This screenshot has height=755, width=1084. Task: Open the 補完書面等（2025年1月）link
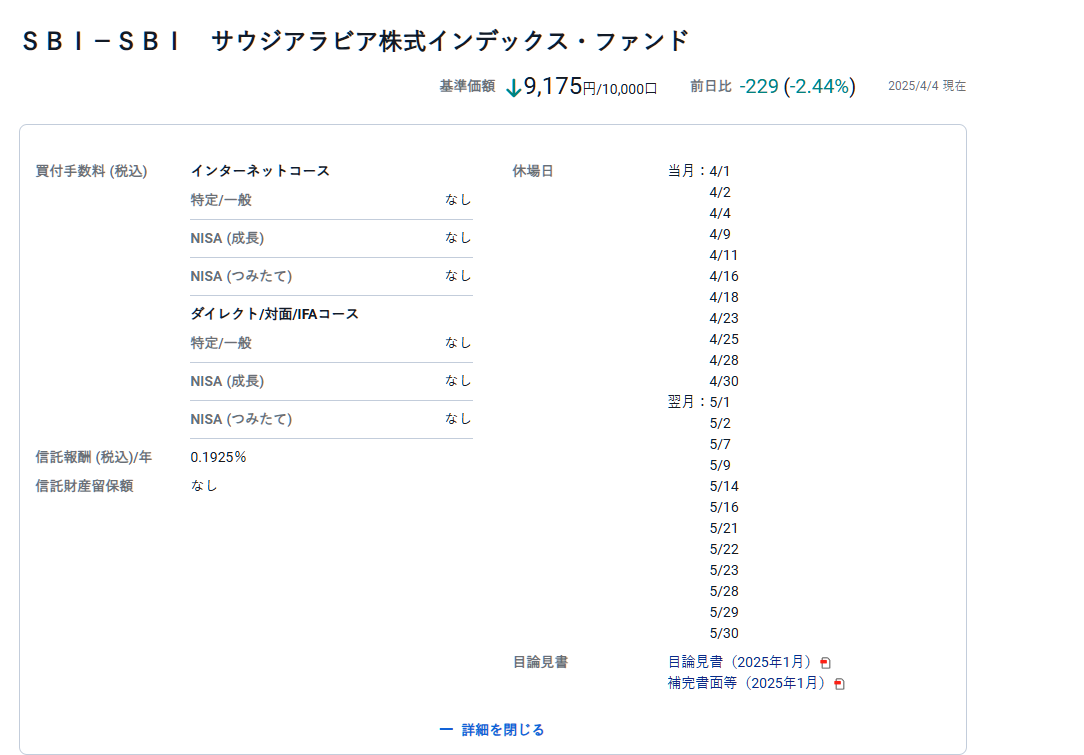tap(748, 683)
